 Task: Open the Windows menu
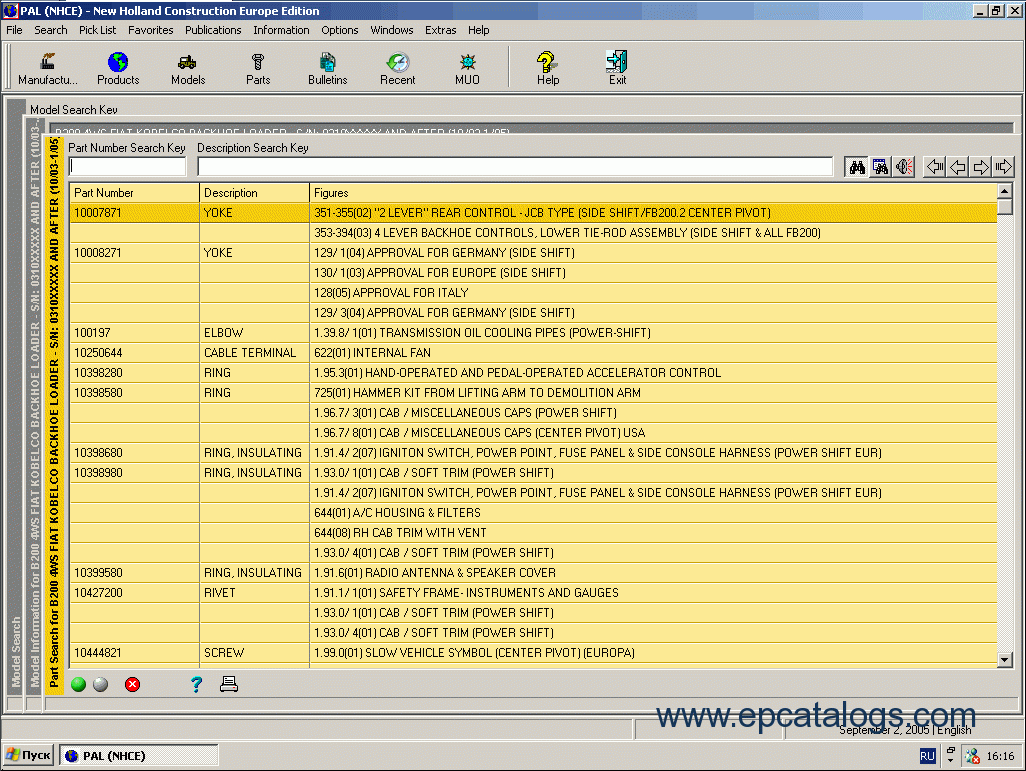(x=391, y=30)
